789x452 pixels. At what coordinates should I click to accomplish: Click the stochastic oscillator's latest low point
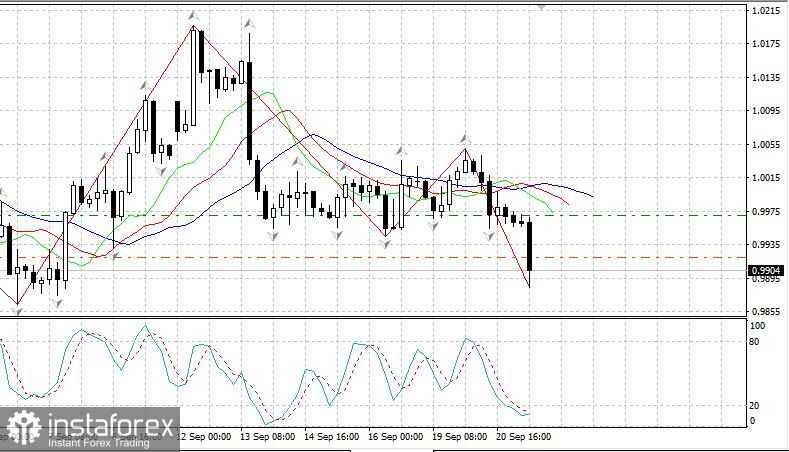(522, 414)
